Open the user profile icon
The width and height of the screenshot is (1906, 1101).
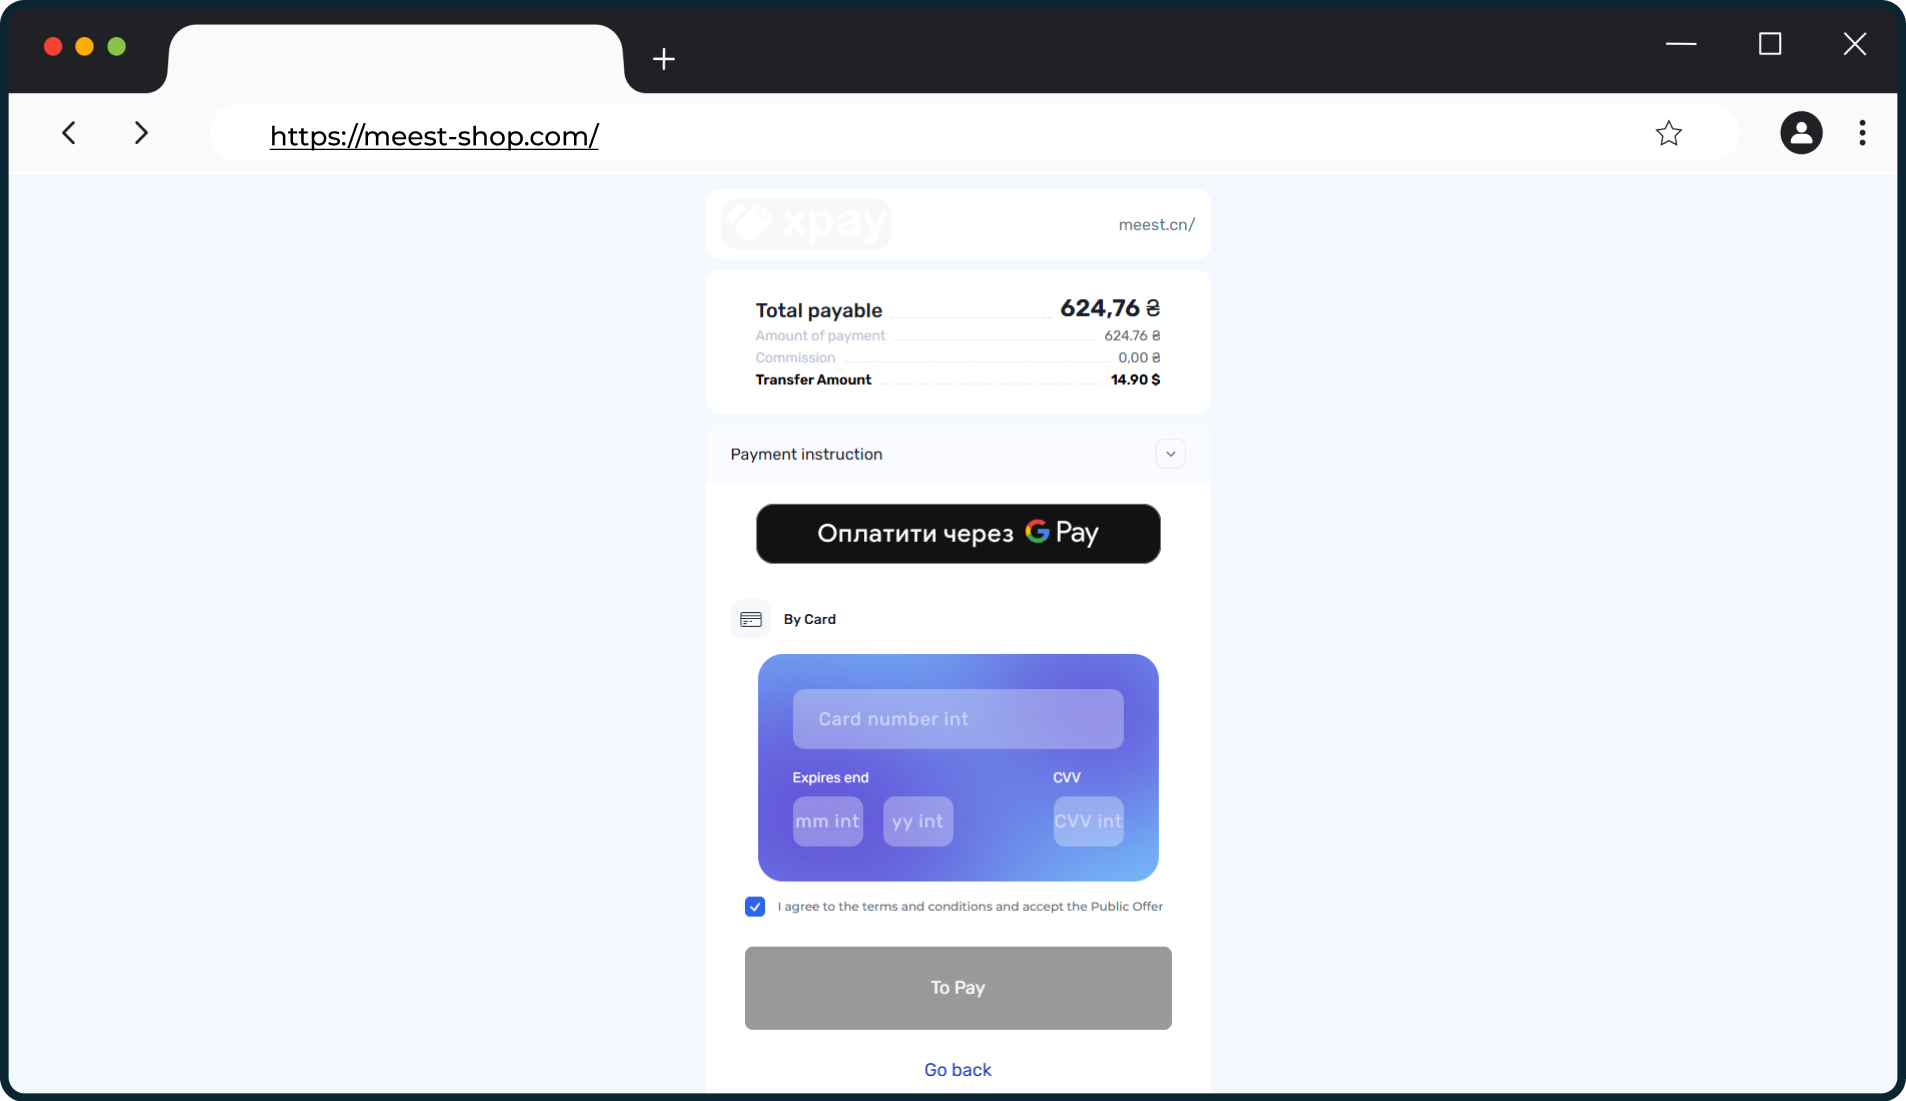[x=1801, y=133]
